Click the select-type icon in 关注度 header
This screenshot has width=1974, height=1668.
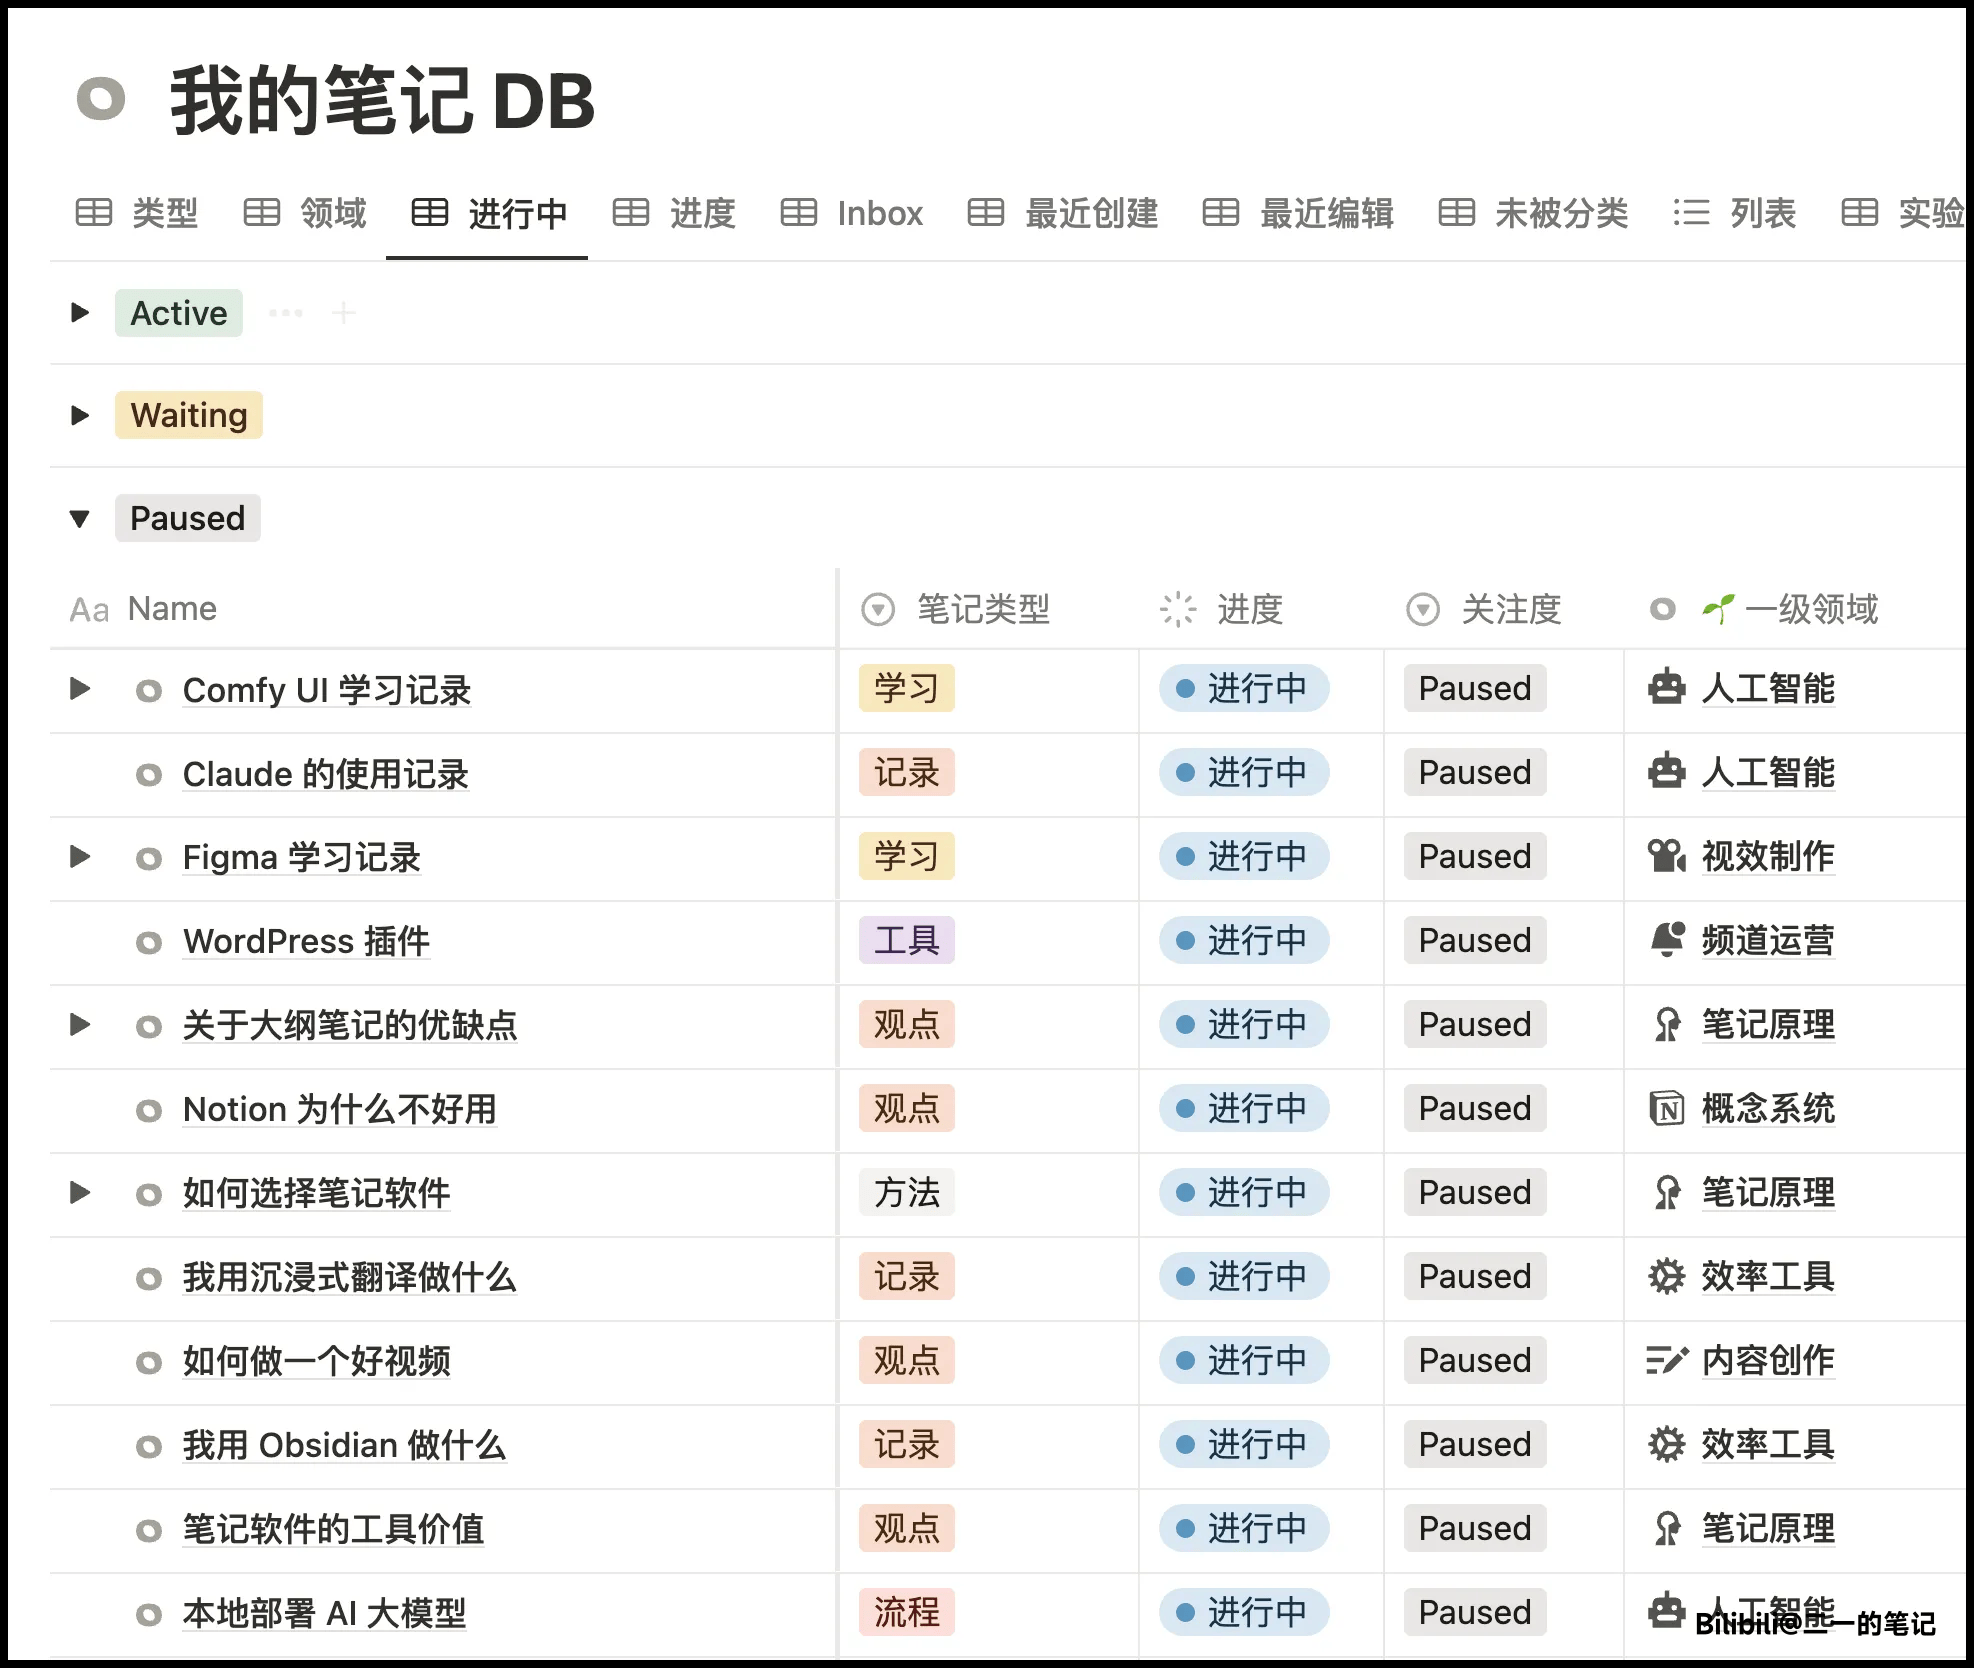[x=1422, y=609]
